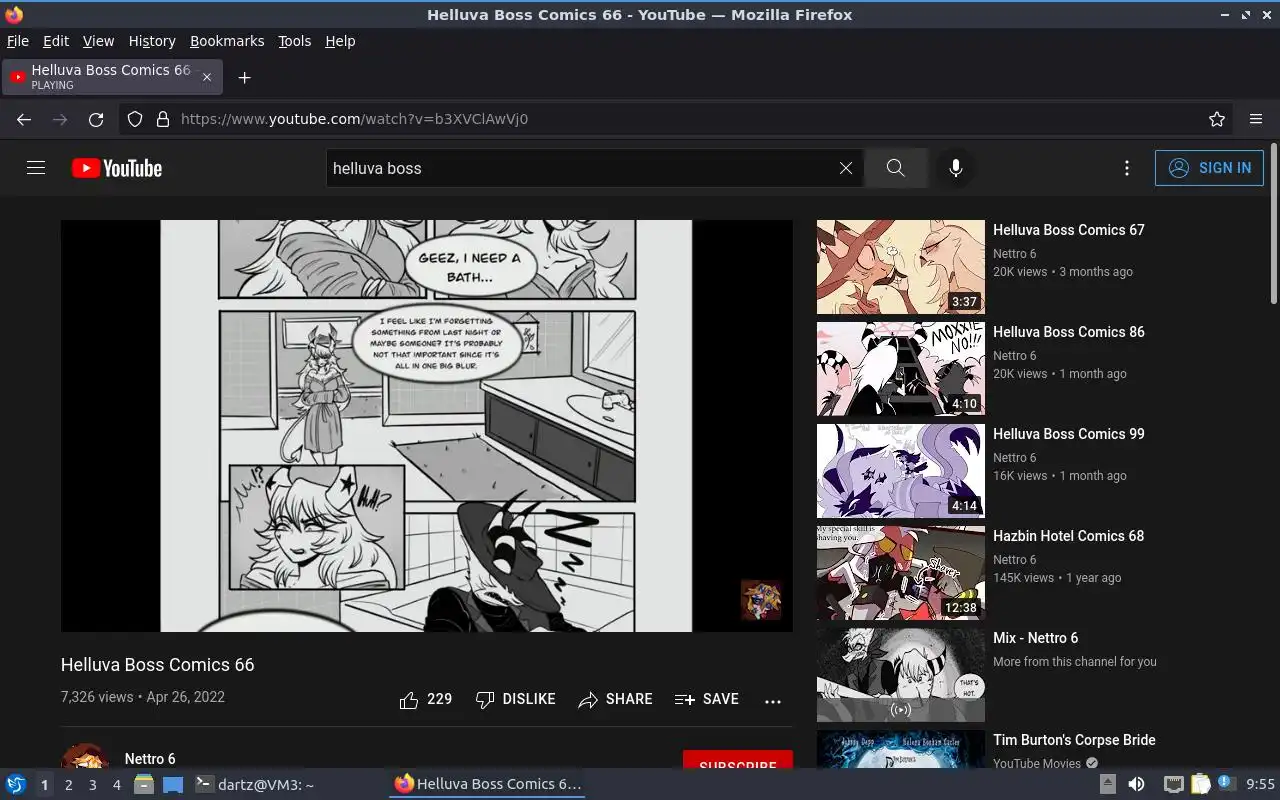The height and width of the screenshot is (800, 1280).
Task: Open the Helluva Boss Comics 99 title
Action: (x=1069, y=434)
